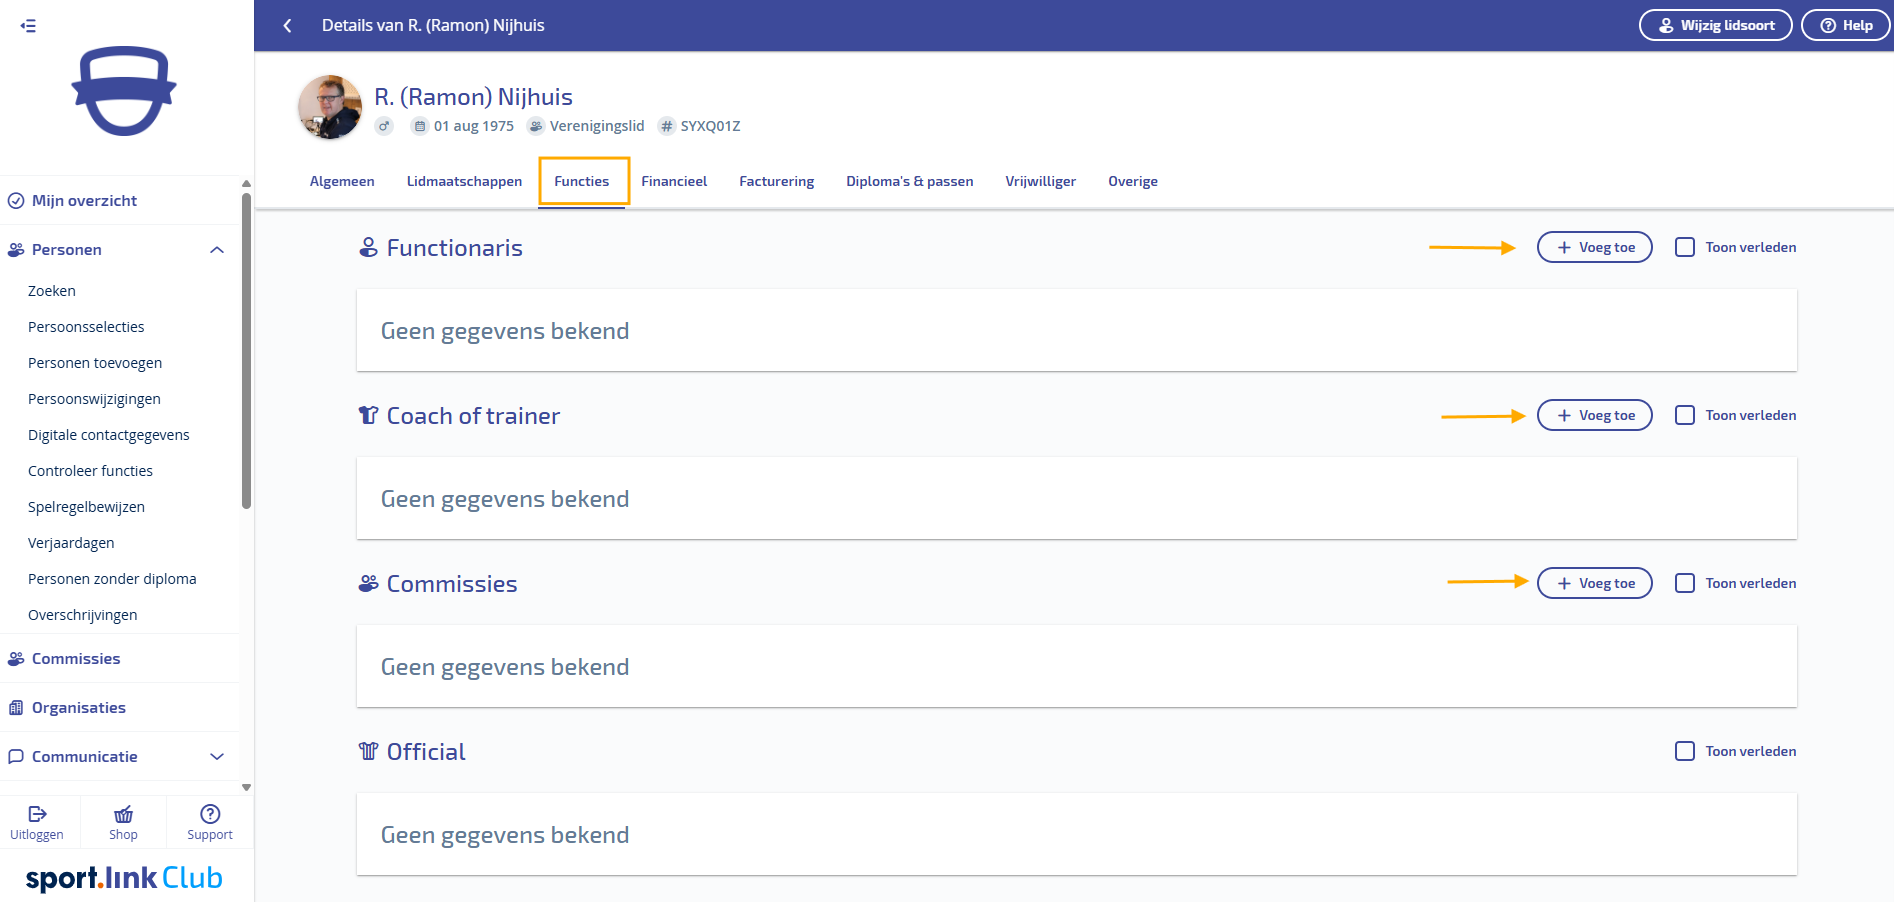1894x902 pixels.
Task: Open Digitale contactgegevens
Action: [109, 435]
